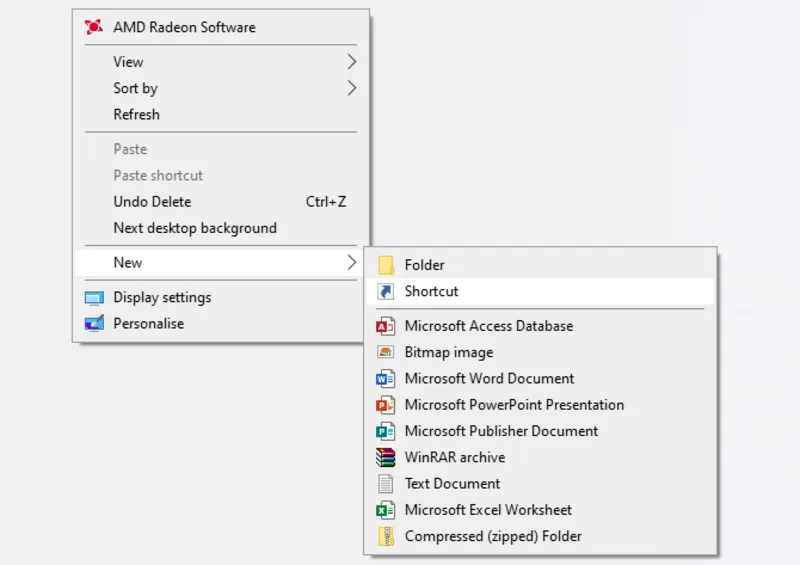Expand the View submenu arrow

coord(352,62)
